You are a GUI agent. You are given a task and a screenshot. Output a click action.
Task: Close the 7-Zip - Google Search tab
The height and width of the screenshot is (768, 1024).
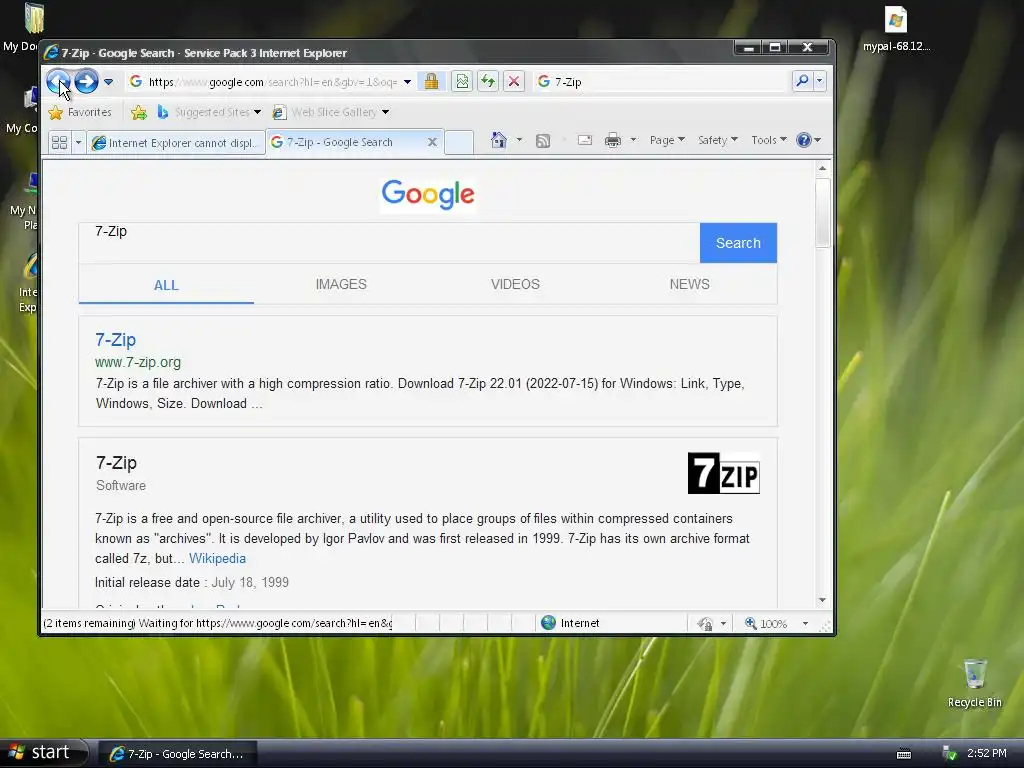click(x=432, y=142)
